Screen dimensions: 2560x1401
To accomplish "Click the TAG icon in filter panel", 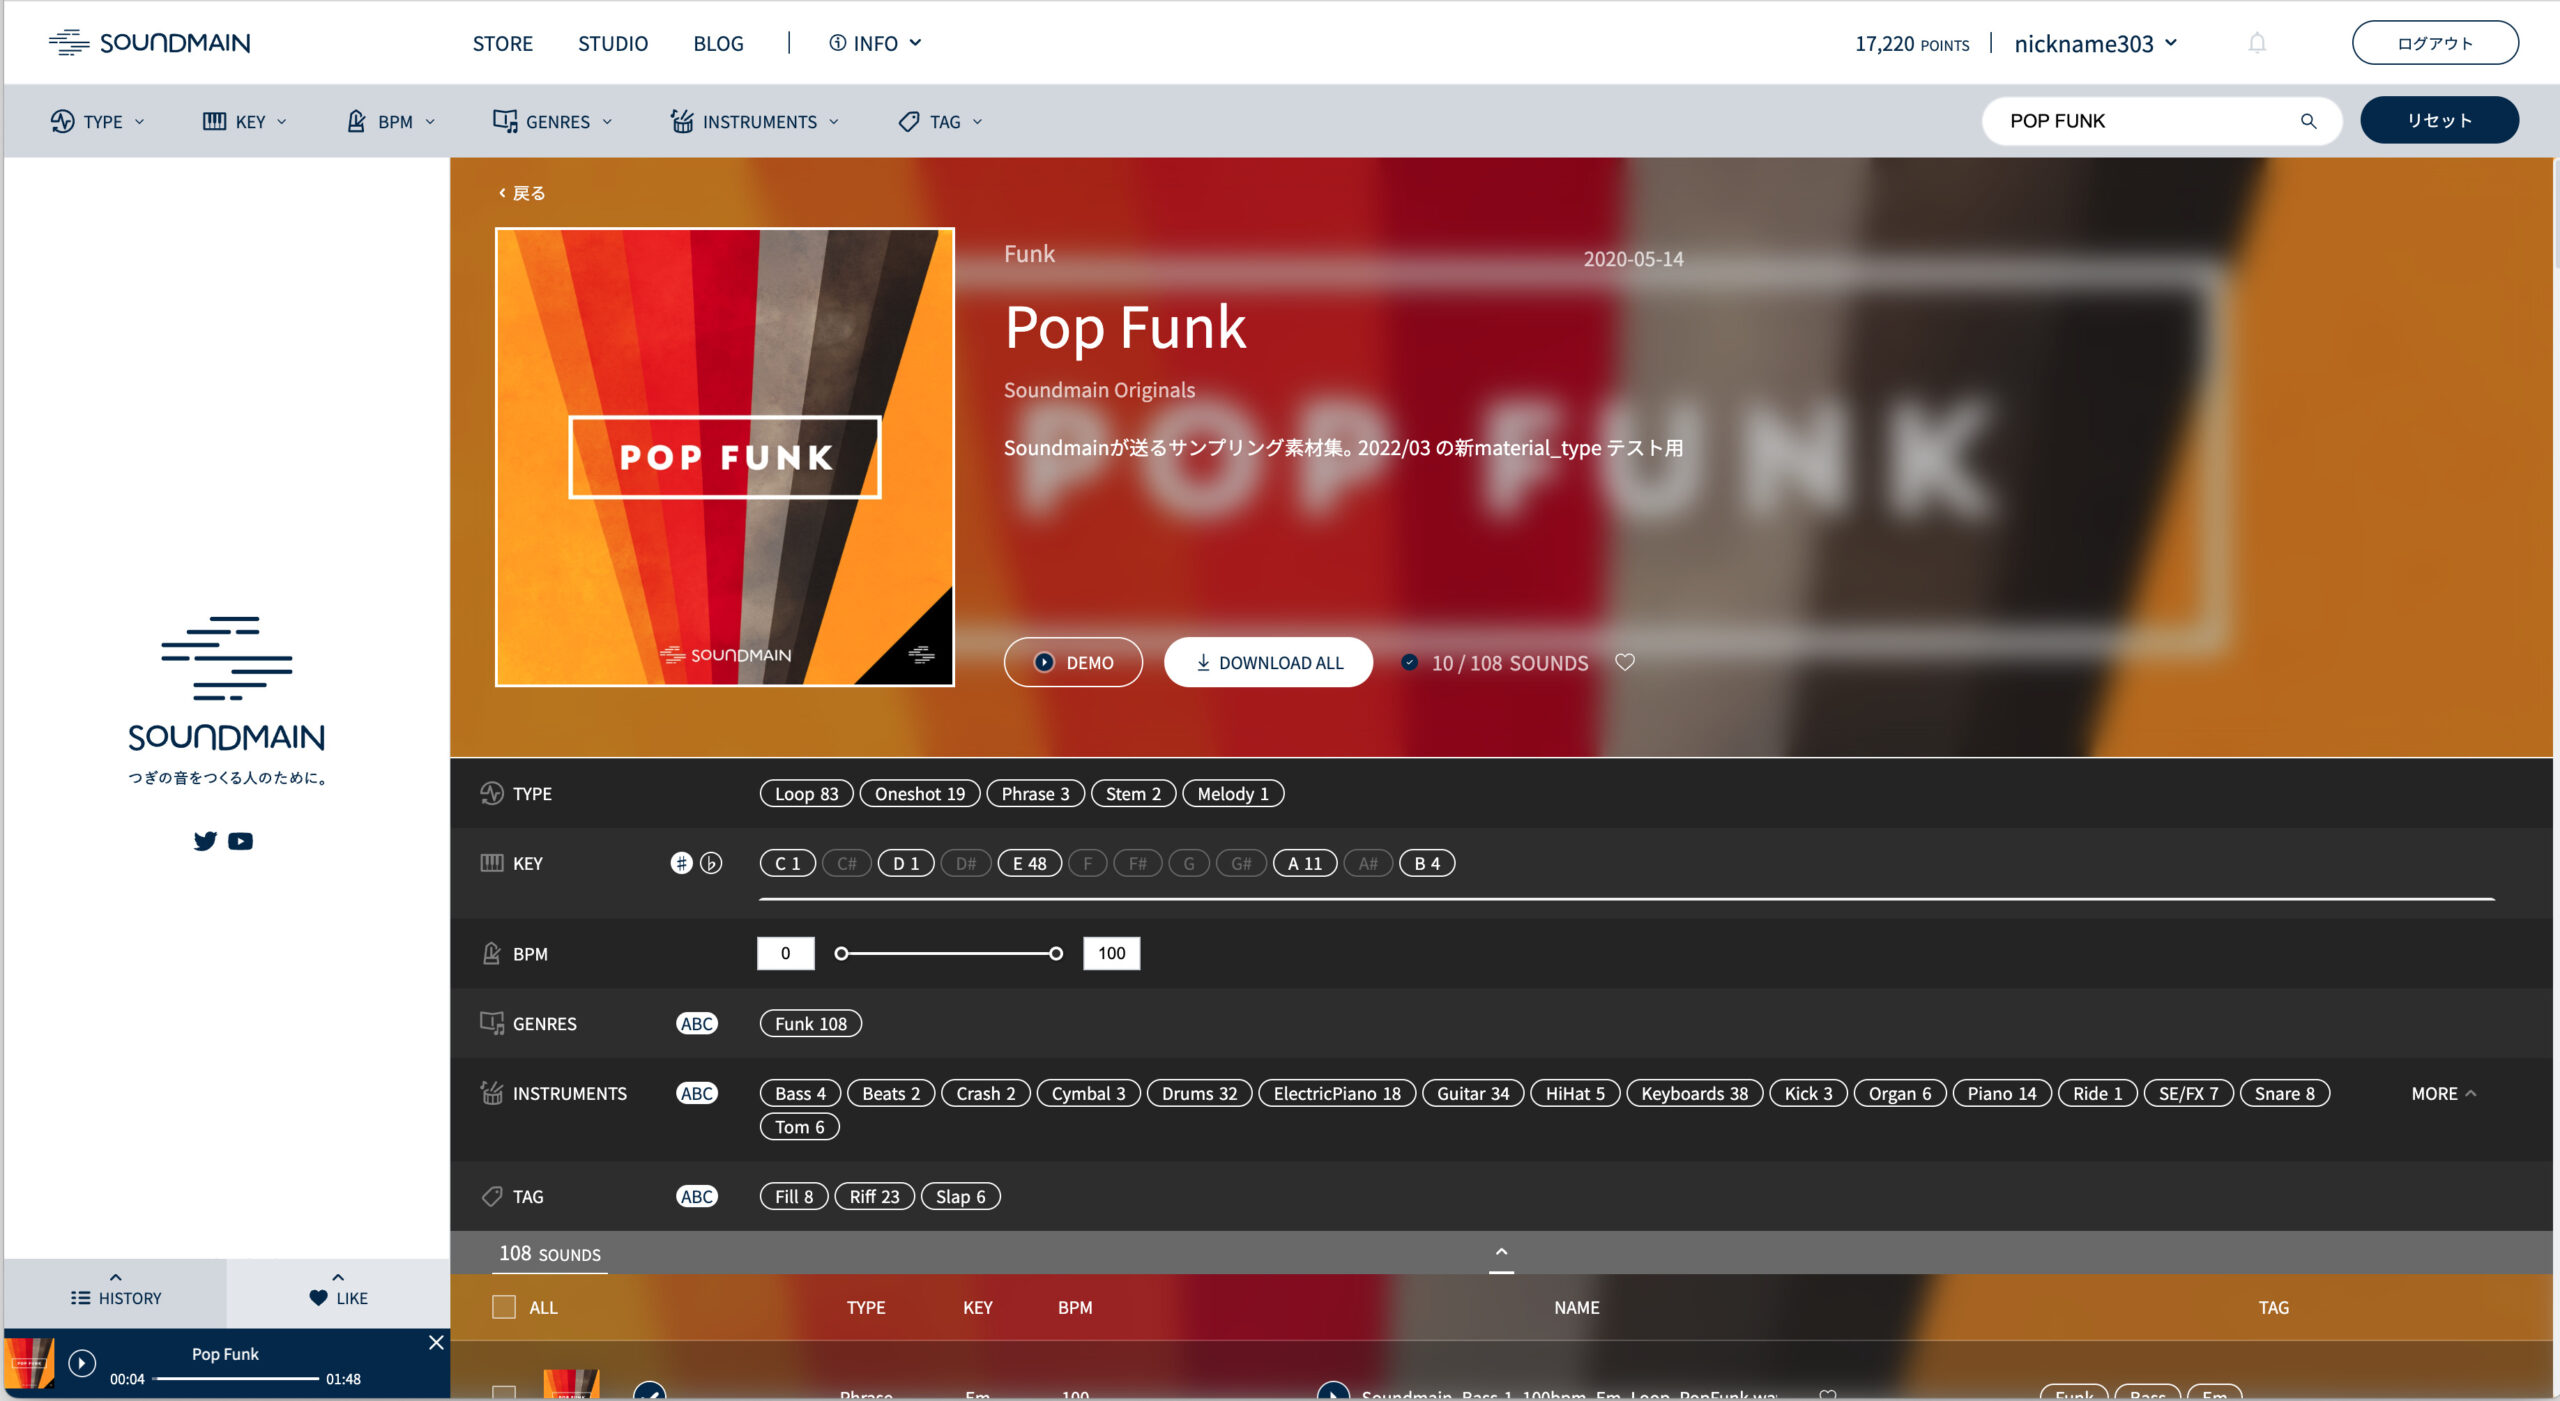I will (x=491, y=1196).
